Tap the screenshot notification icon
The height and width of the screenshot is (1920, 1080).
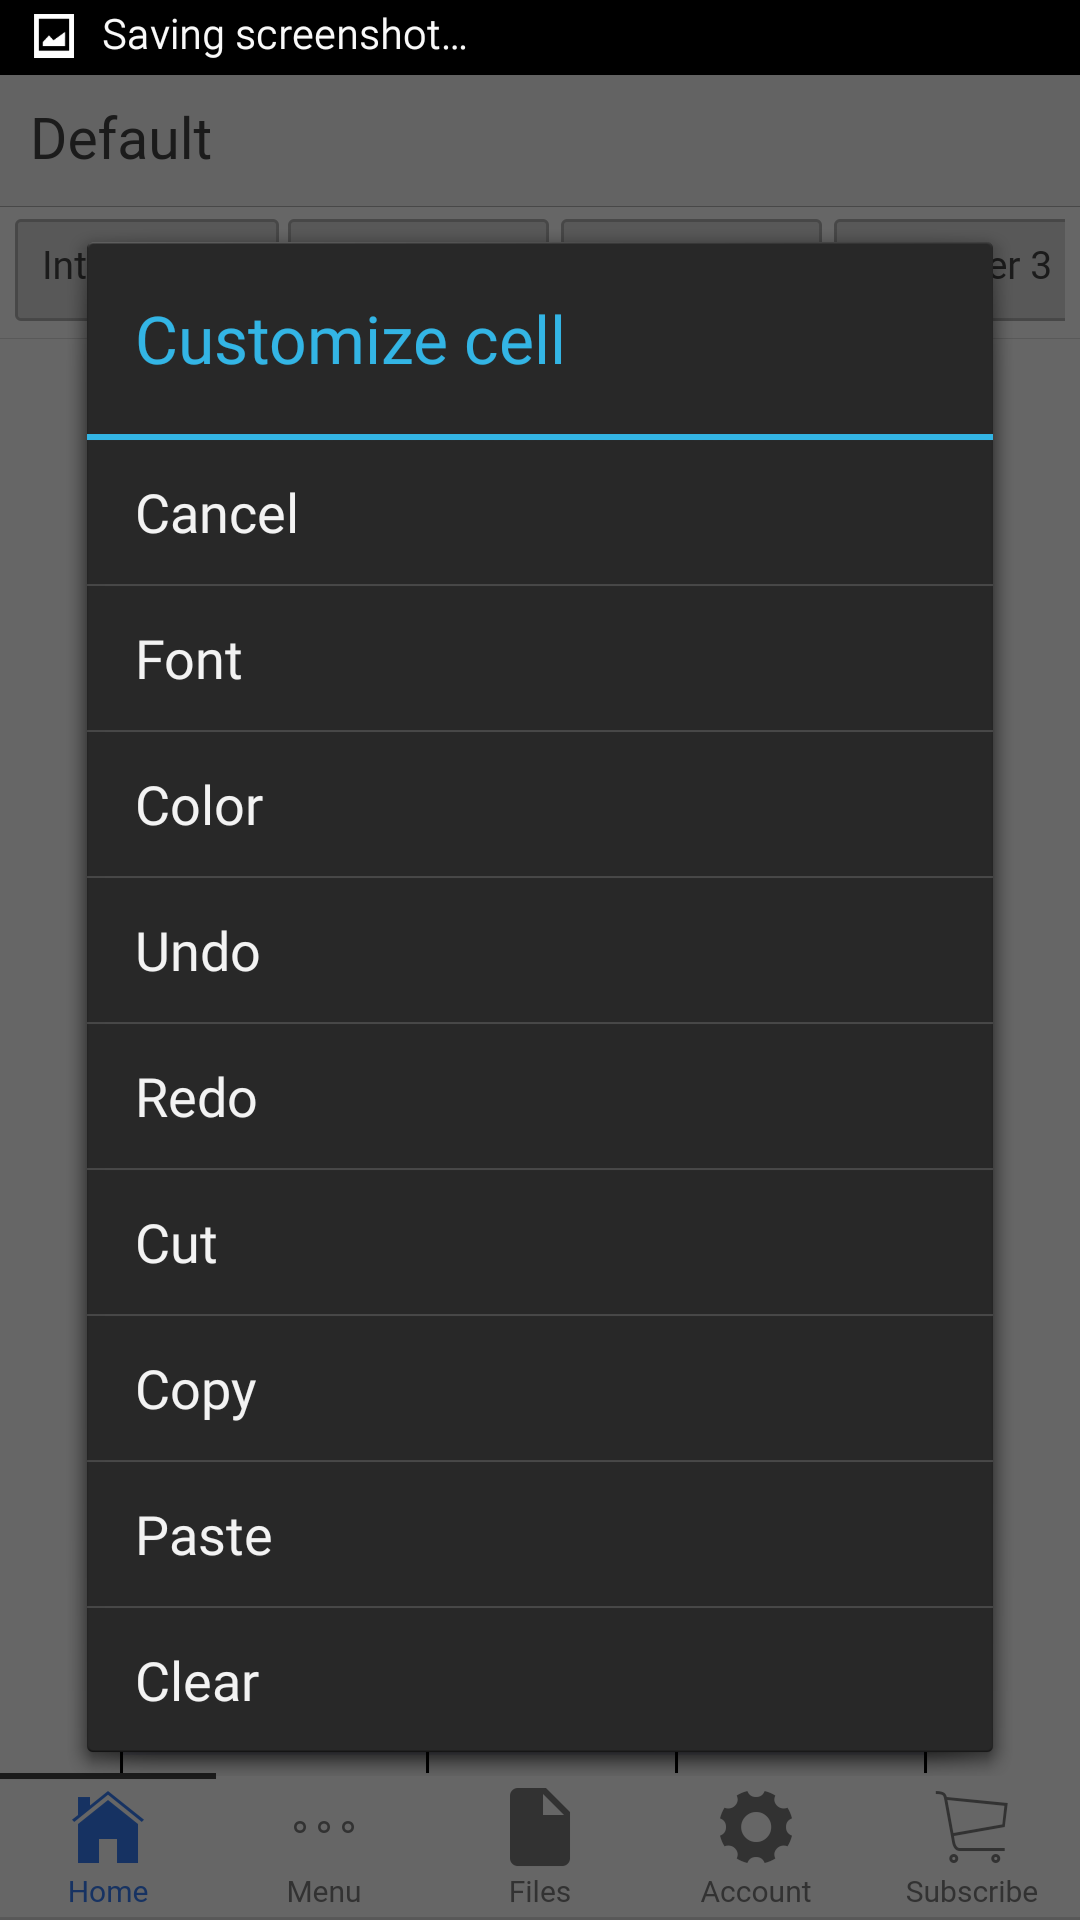[54, 37]
